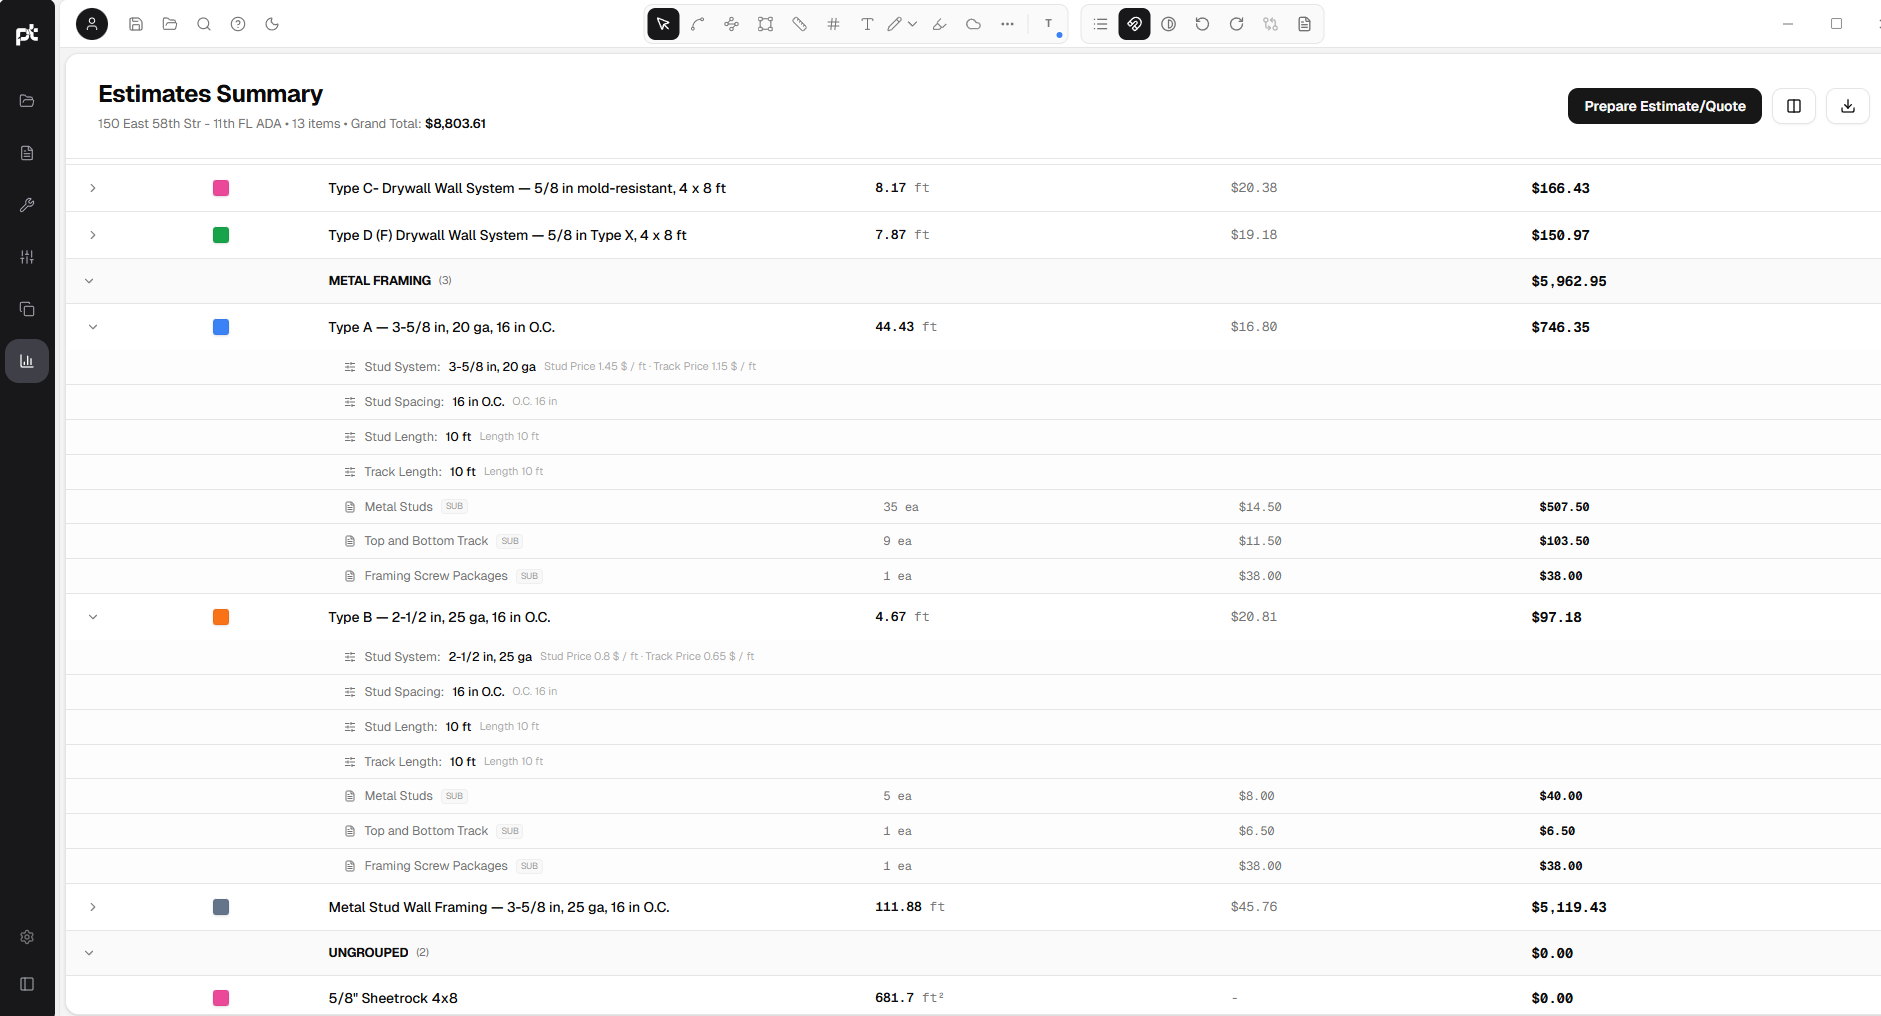Open the document notes icon in the top toolbar

(x=1305, y=24)
